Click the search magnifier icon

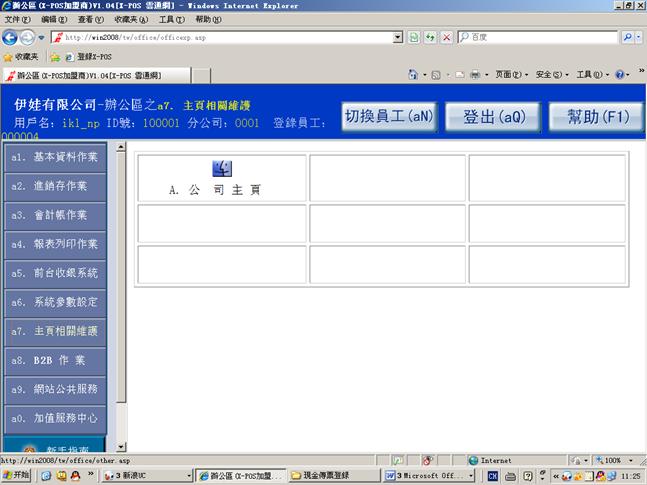click(627, 37)
